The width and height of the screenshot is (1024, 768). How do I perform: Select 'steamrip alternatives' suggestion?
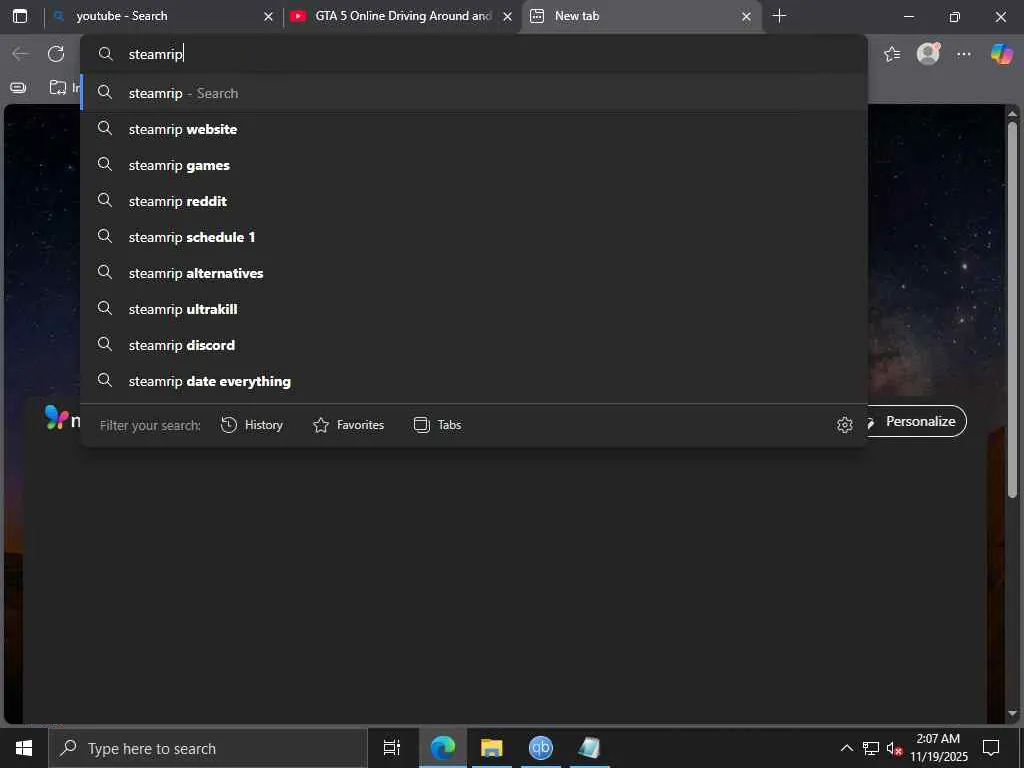(x=473, y=272)
